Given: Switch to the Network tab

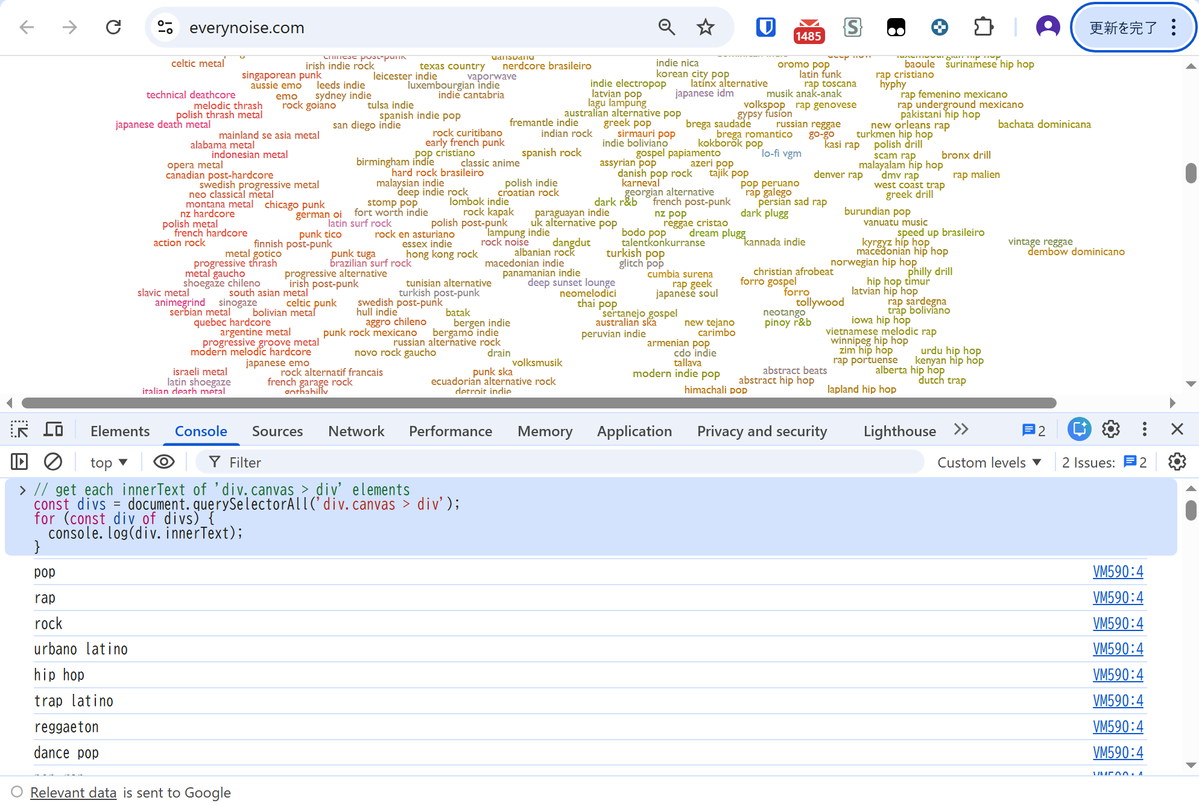Looking at the screenshot, I should (x=356, y=430).
